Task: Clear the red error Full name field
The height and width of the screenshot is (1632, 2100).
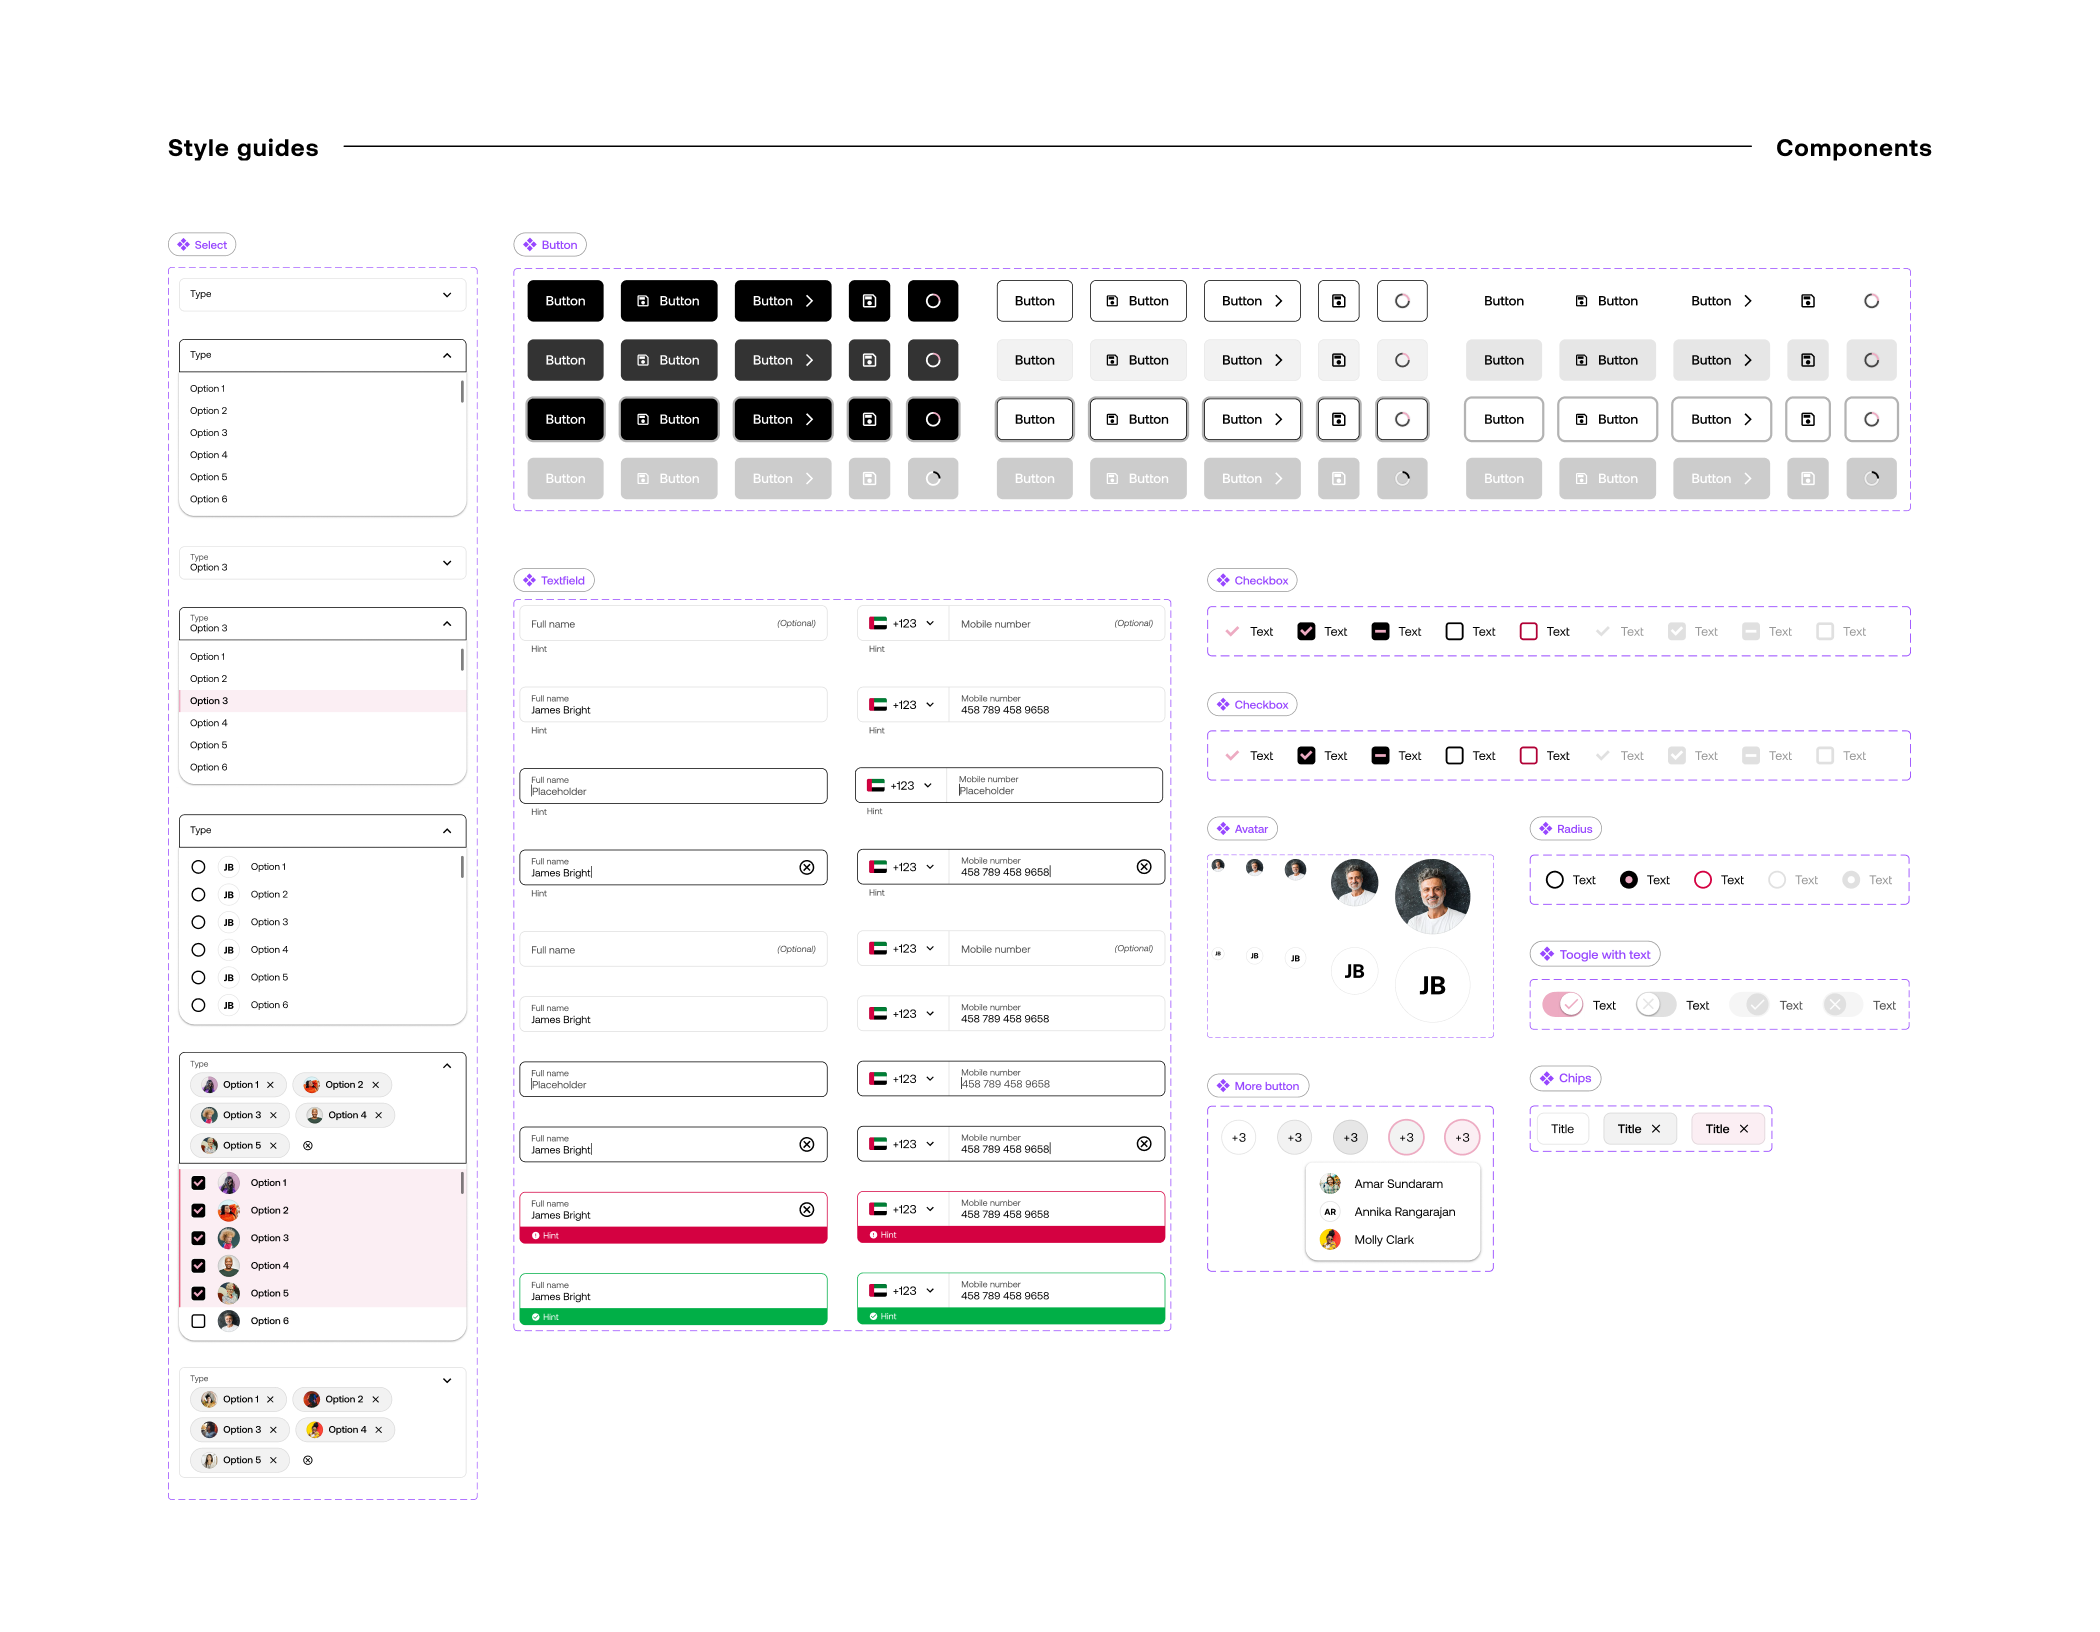Action: pyautogui.click(x=806, y=1210)
